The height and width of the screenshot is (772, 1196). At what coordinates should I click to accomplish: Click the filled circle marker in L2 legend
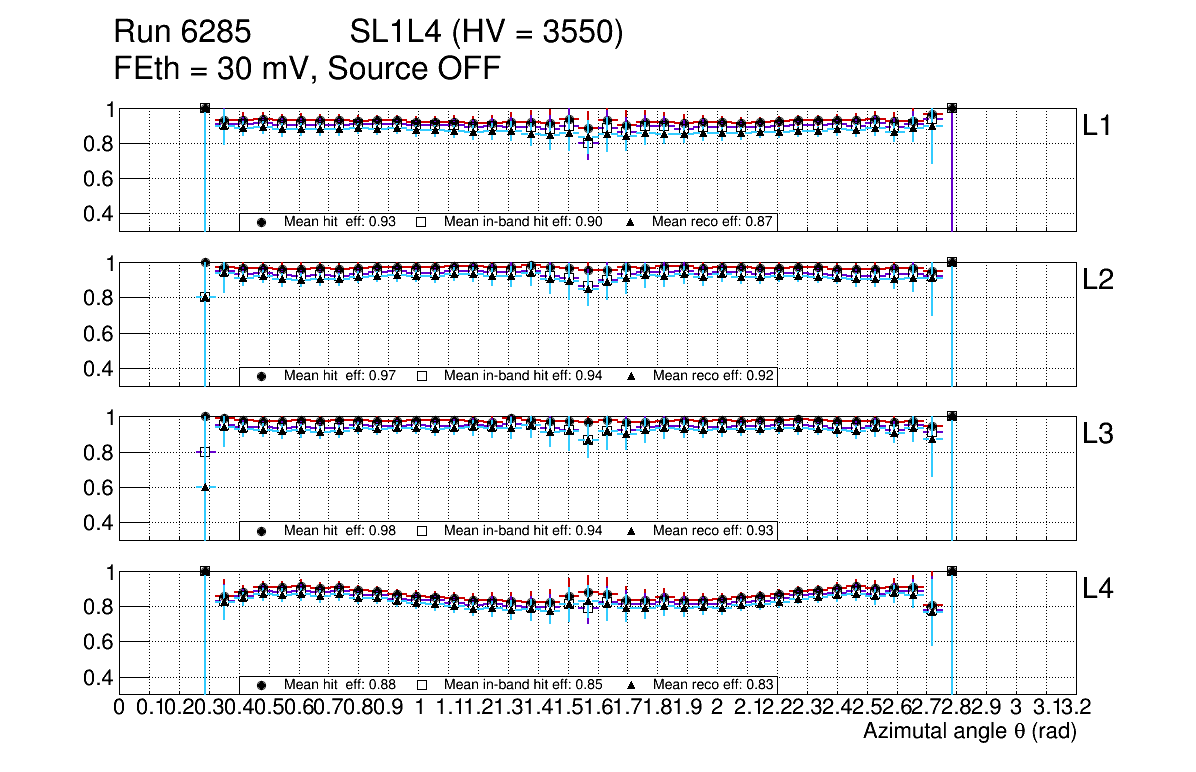261,376
